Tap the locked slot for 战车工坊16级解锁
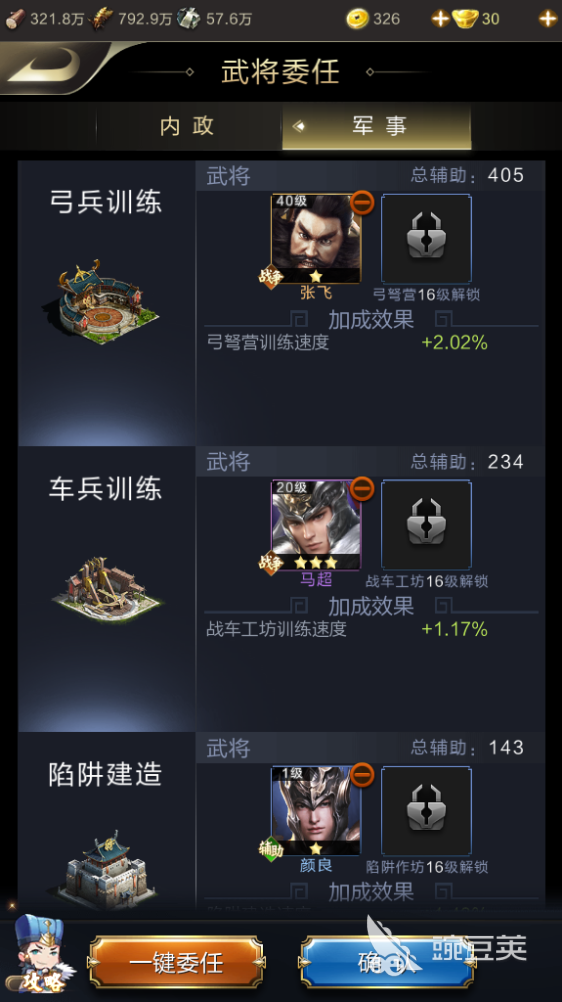This screenshot has width=562, height=1002. 426,525
